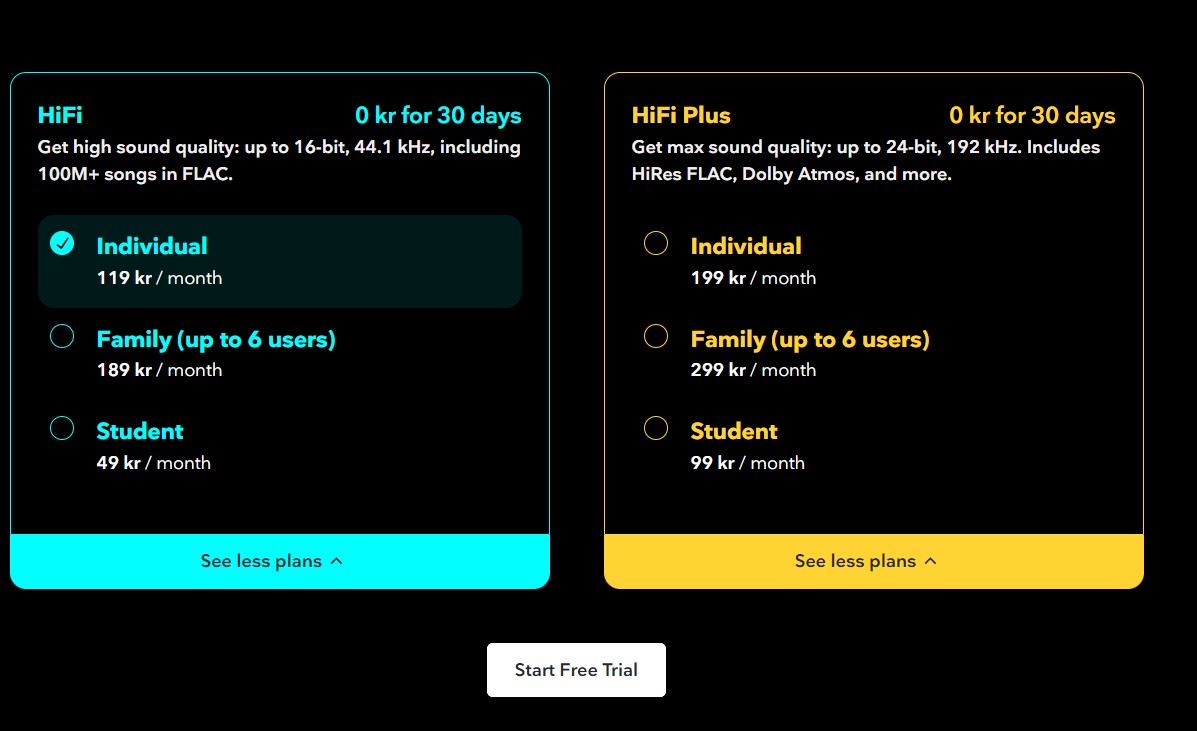Click the chevron icon in the cyan bar
The width and height of the screenshot is (1197, 731).
tap(337, 561)
